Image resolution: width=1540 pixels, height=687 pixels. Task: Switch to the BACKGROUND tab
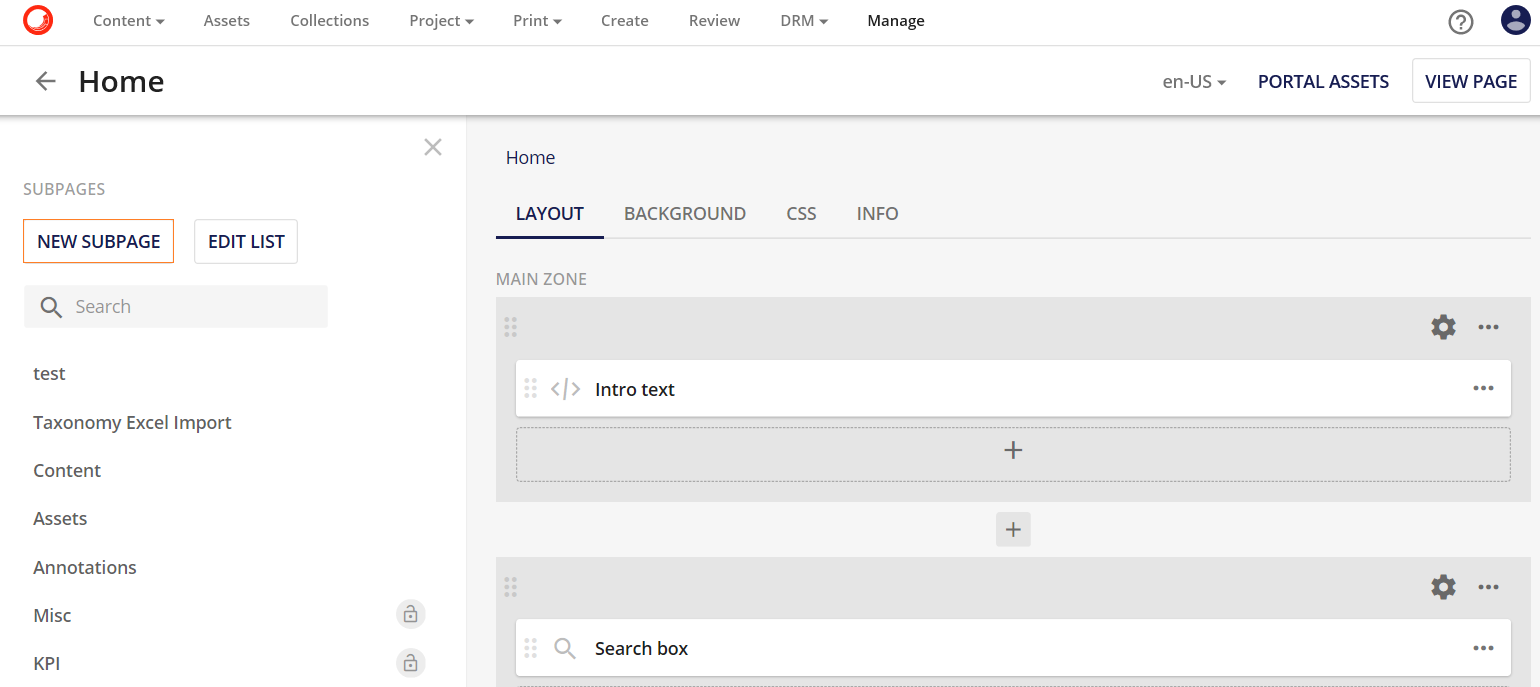(x=685, y=213)
